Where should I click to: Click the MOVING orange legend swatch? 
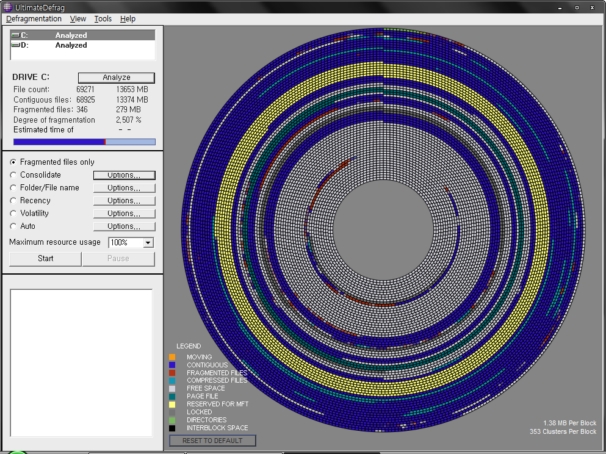point(172,357)
